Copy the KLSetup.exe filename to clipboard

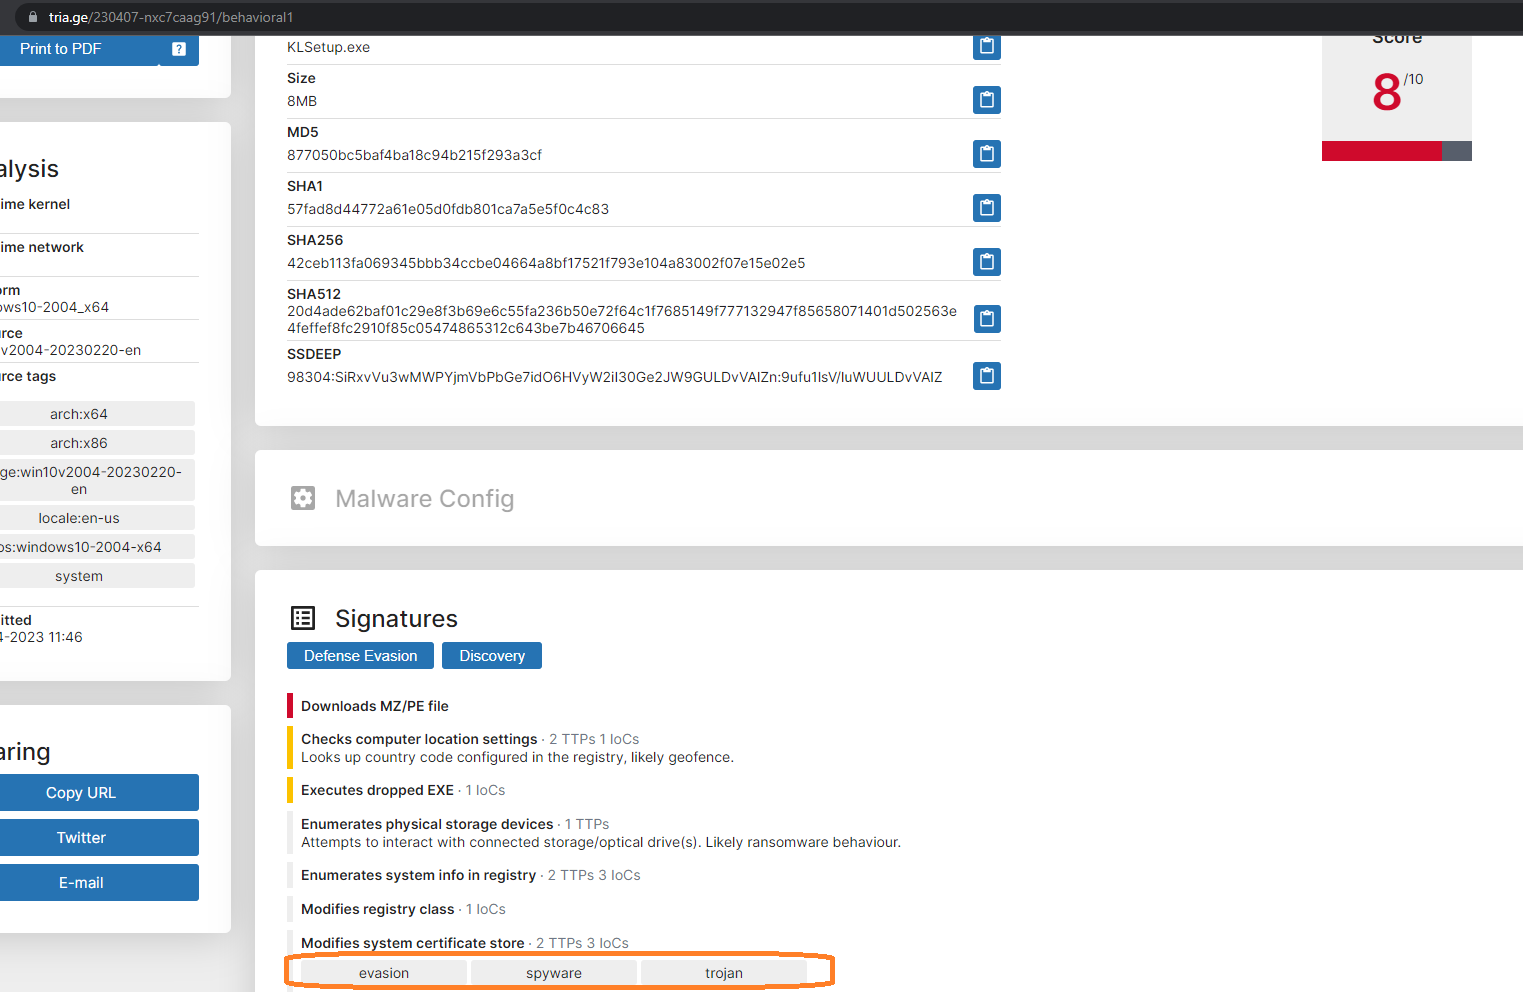click(x=987, y=46)
